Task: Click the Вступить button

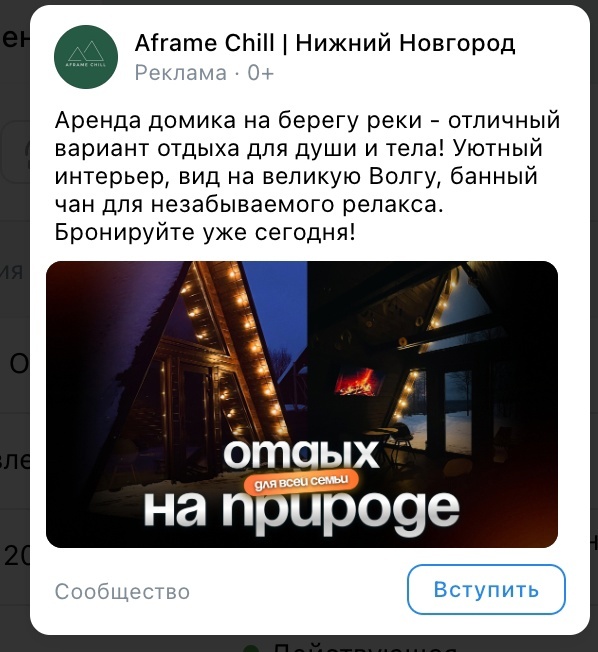Action: (486, 589)
